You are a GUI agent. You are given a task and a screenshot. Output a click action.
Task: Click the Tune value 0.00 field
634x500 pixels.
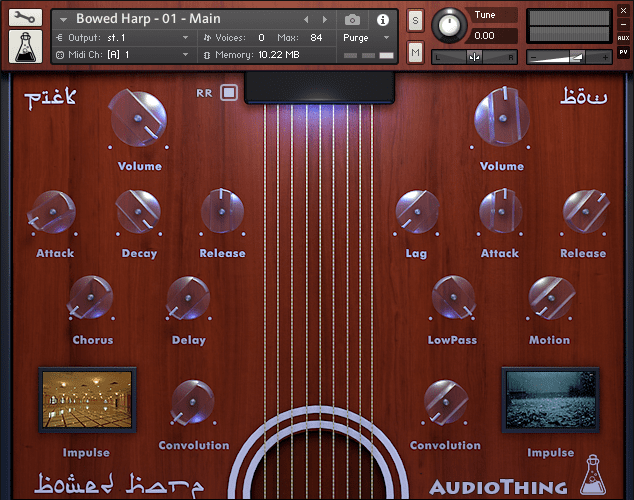coord(492,36)
